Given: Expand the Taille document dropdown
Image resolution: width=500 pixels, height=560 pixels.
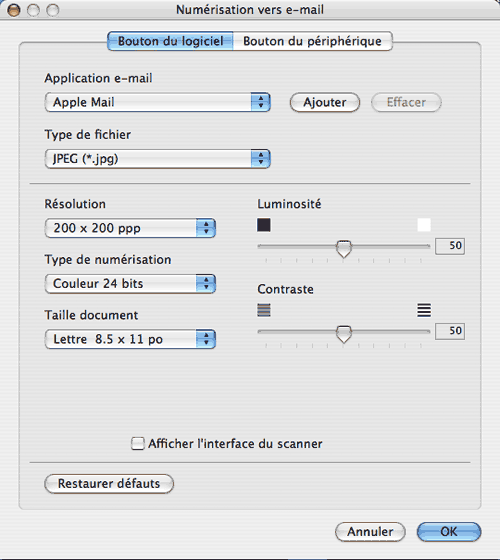Looking at the screenshot, I should click(x=130, y=339).
